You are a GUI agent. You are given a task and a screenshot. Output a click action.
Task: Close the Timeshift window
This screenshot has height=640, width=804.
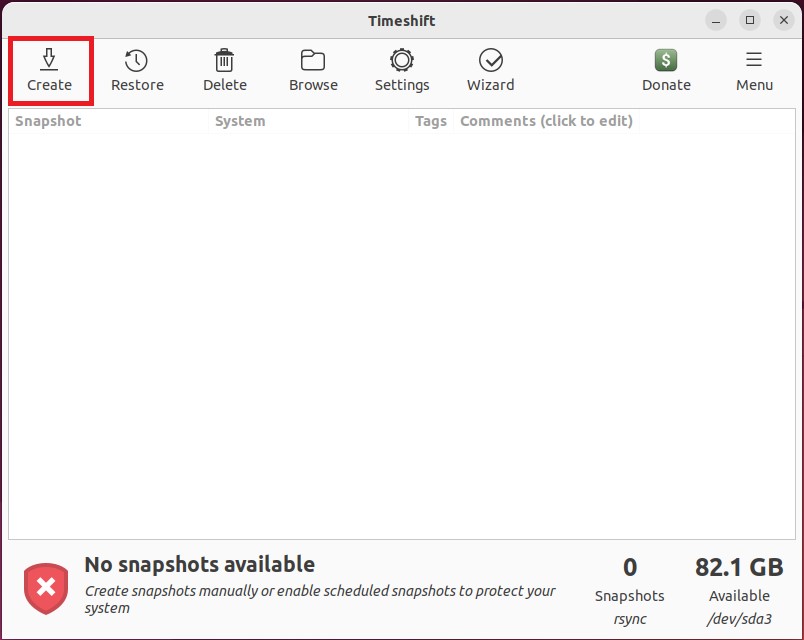pos(783,21)
